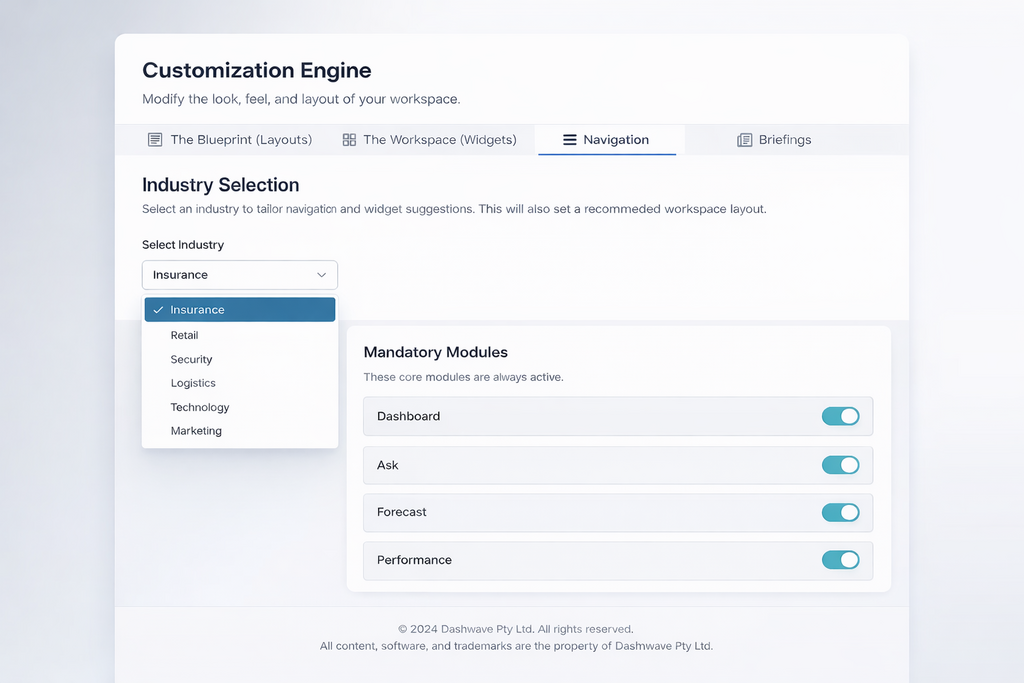Toggle the Dashboard module switch
This screenshot has height=683, width=1024.
pos(840,416)
